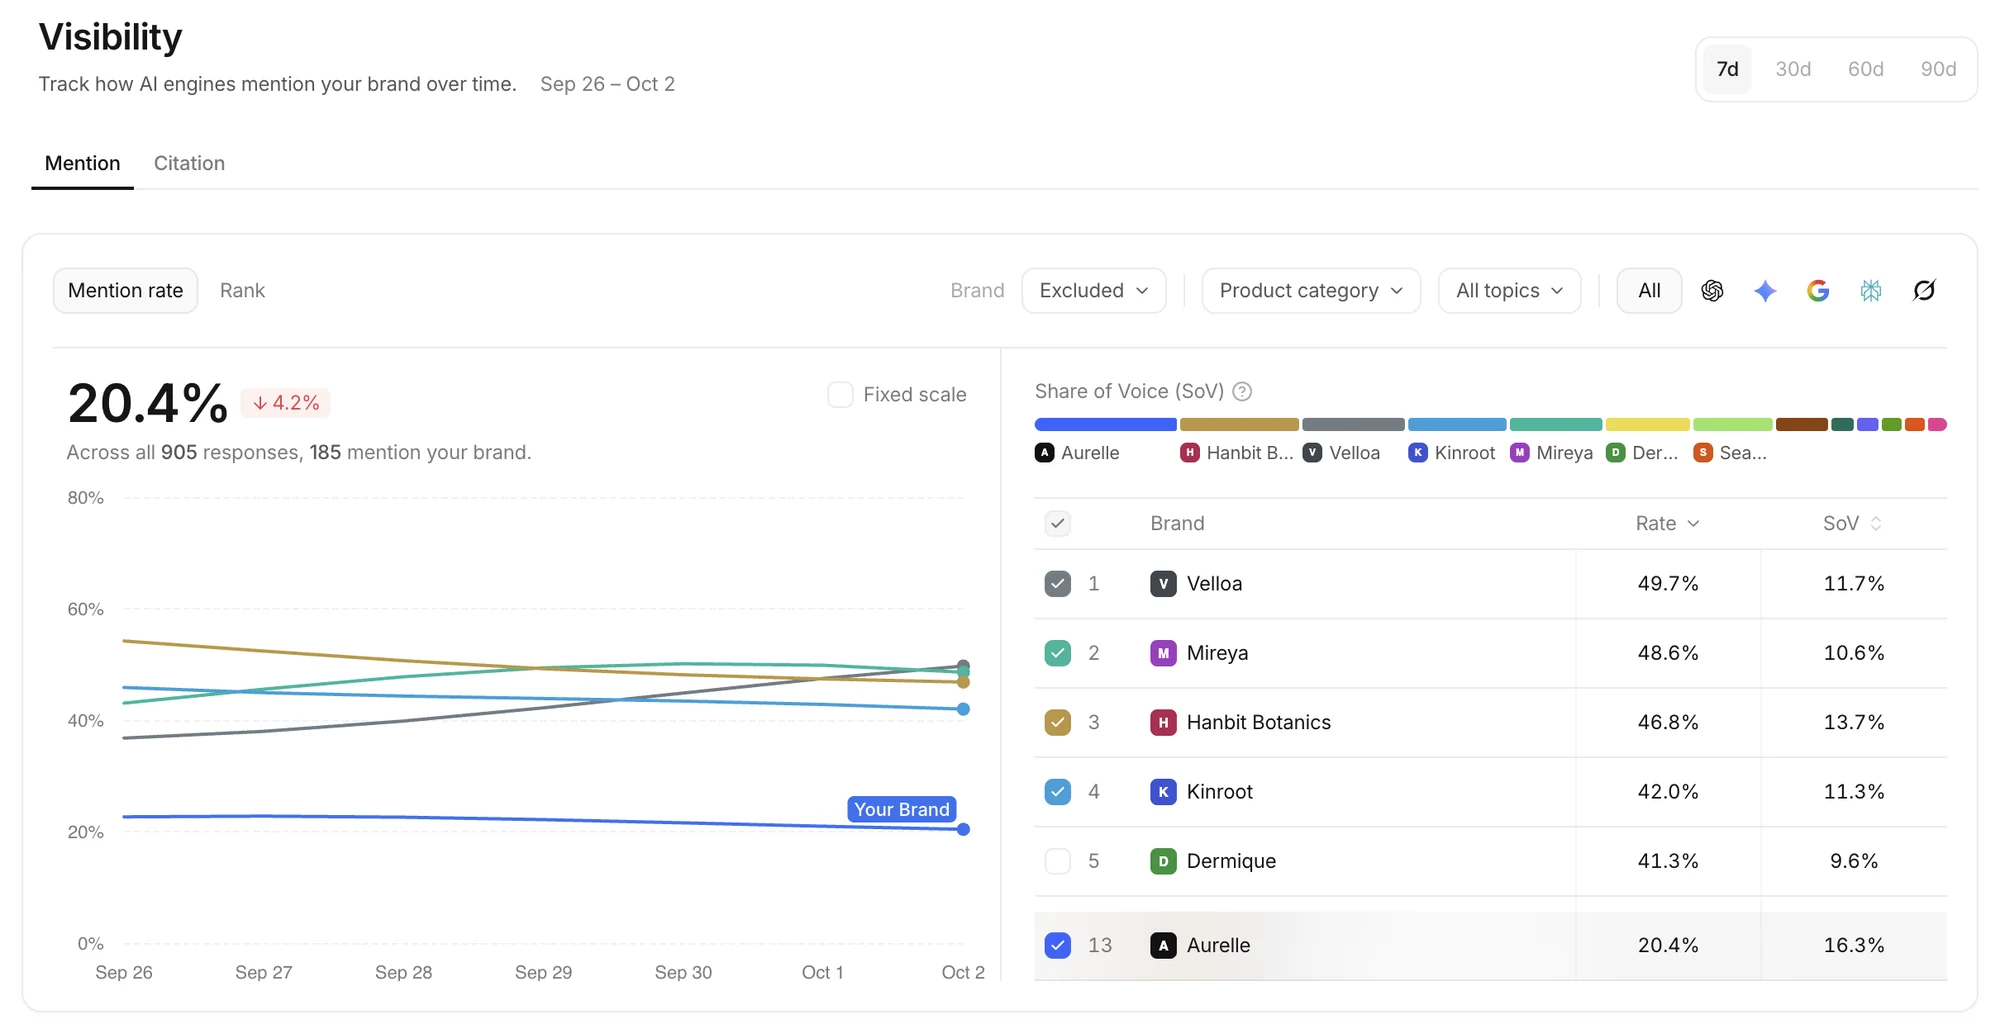Click Der... icon in SoV legend
This screenshot has height=1024, width=2000.
click(x=1616, y=453)
